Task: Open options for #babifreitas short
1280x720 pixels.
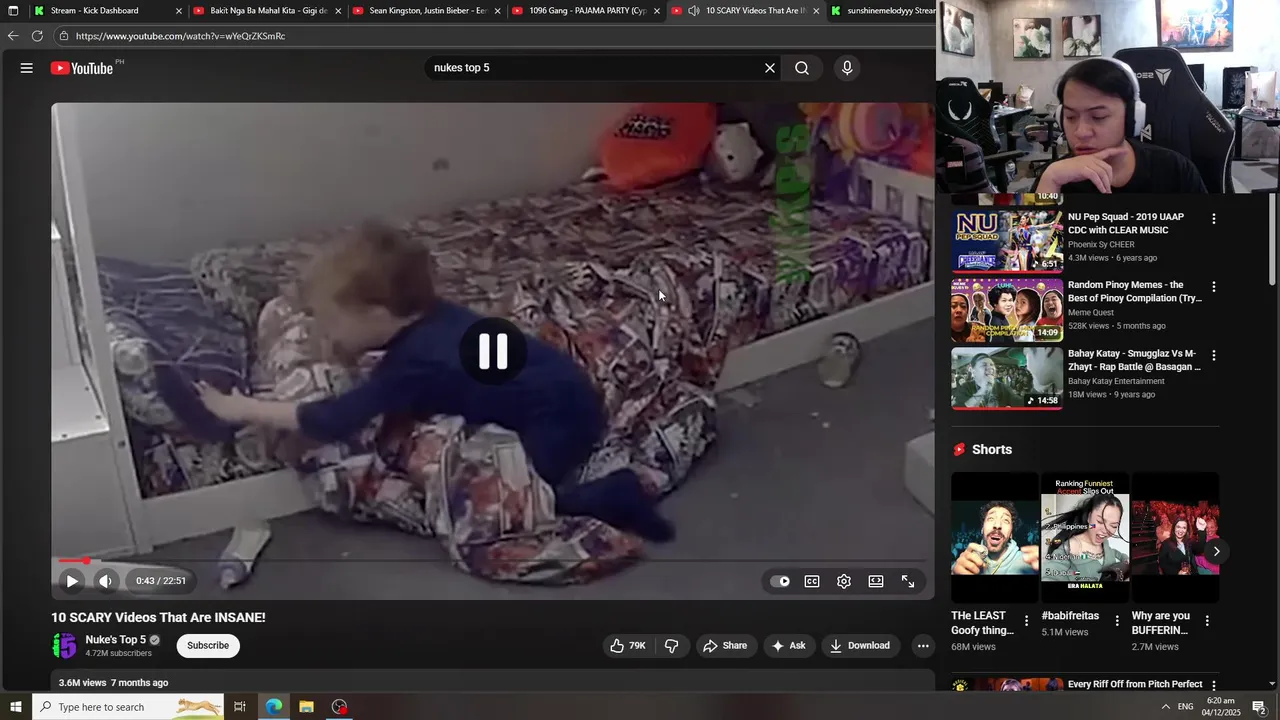Action: [1117, 621]
